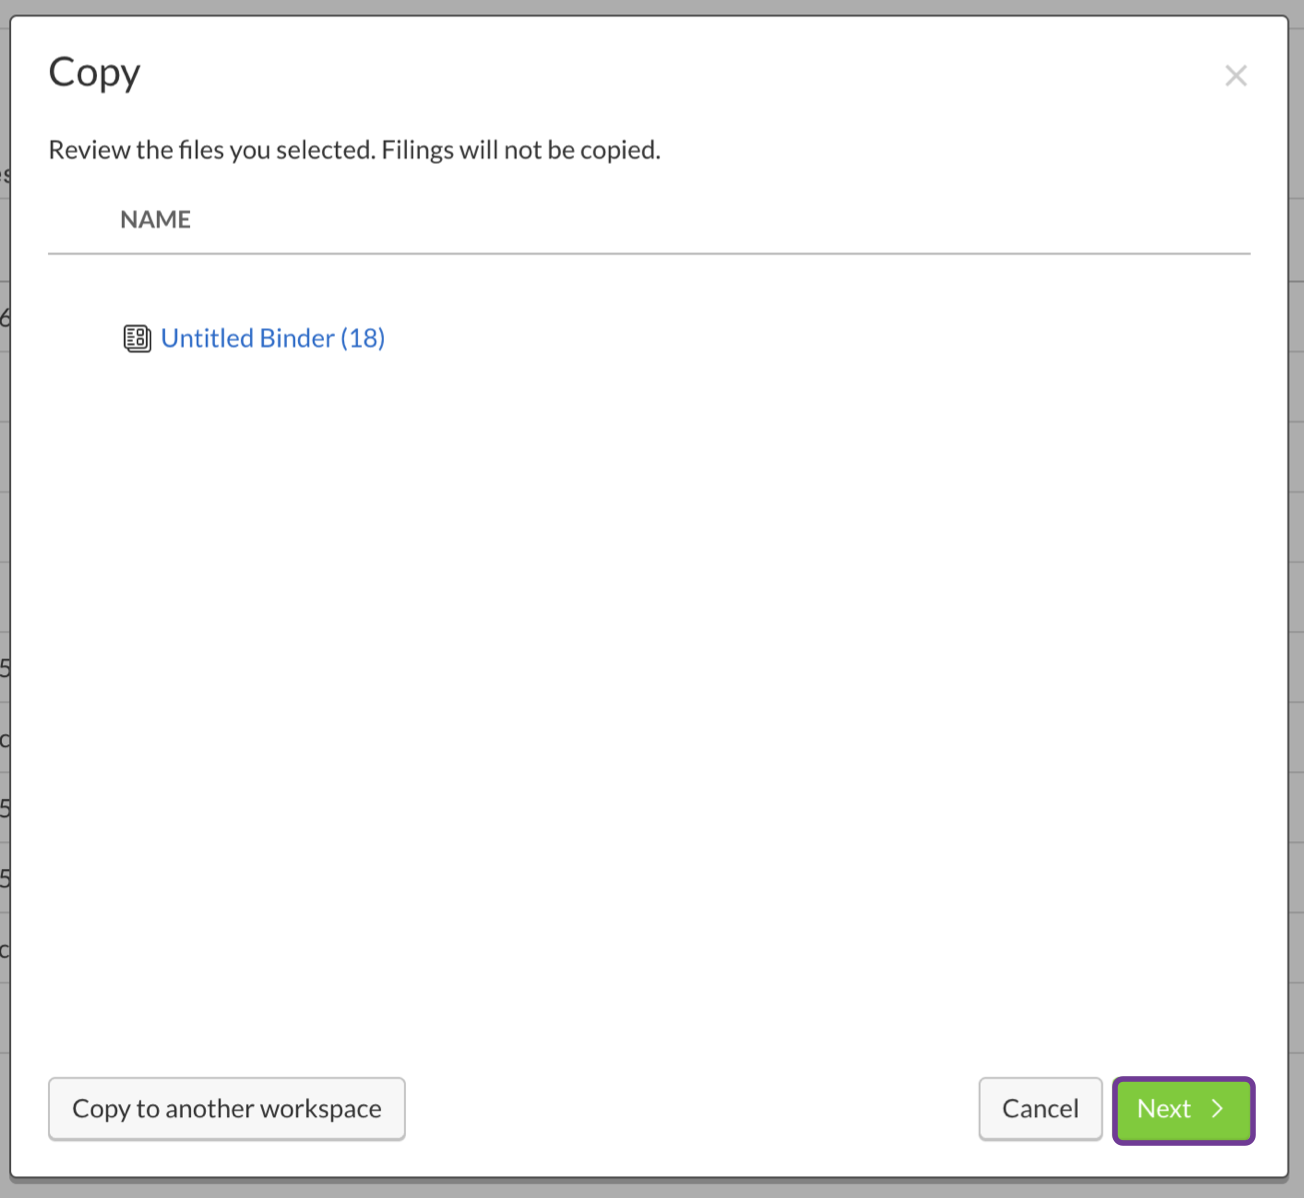The width and height of the screenshot is (1304, 1198).
Task: Click the small binder graphic in the NAME column
Action: 136,338
